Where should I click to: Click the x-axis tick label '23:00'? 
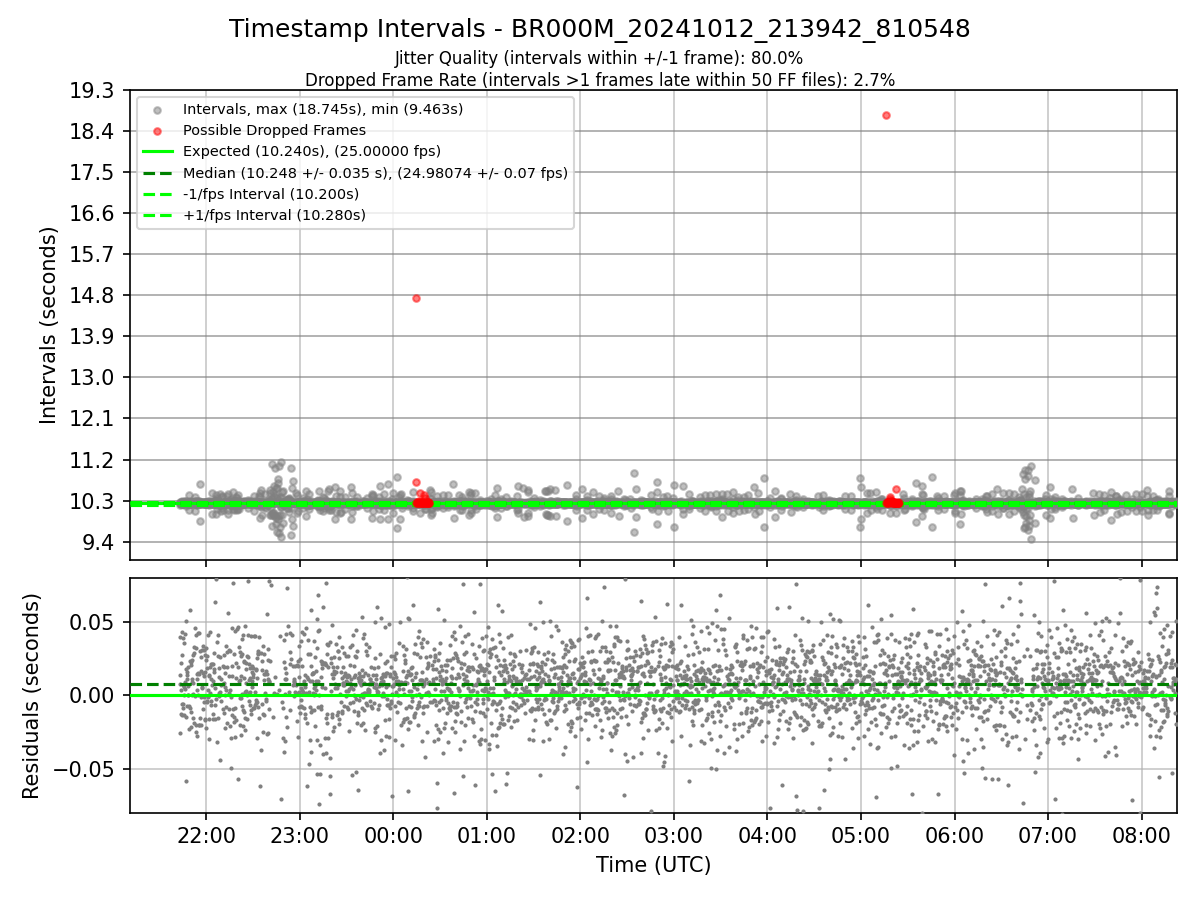pos(300,834)
